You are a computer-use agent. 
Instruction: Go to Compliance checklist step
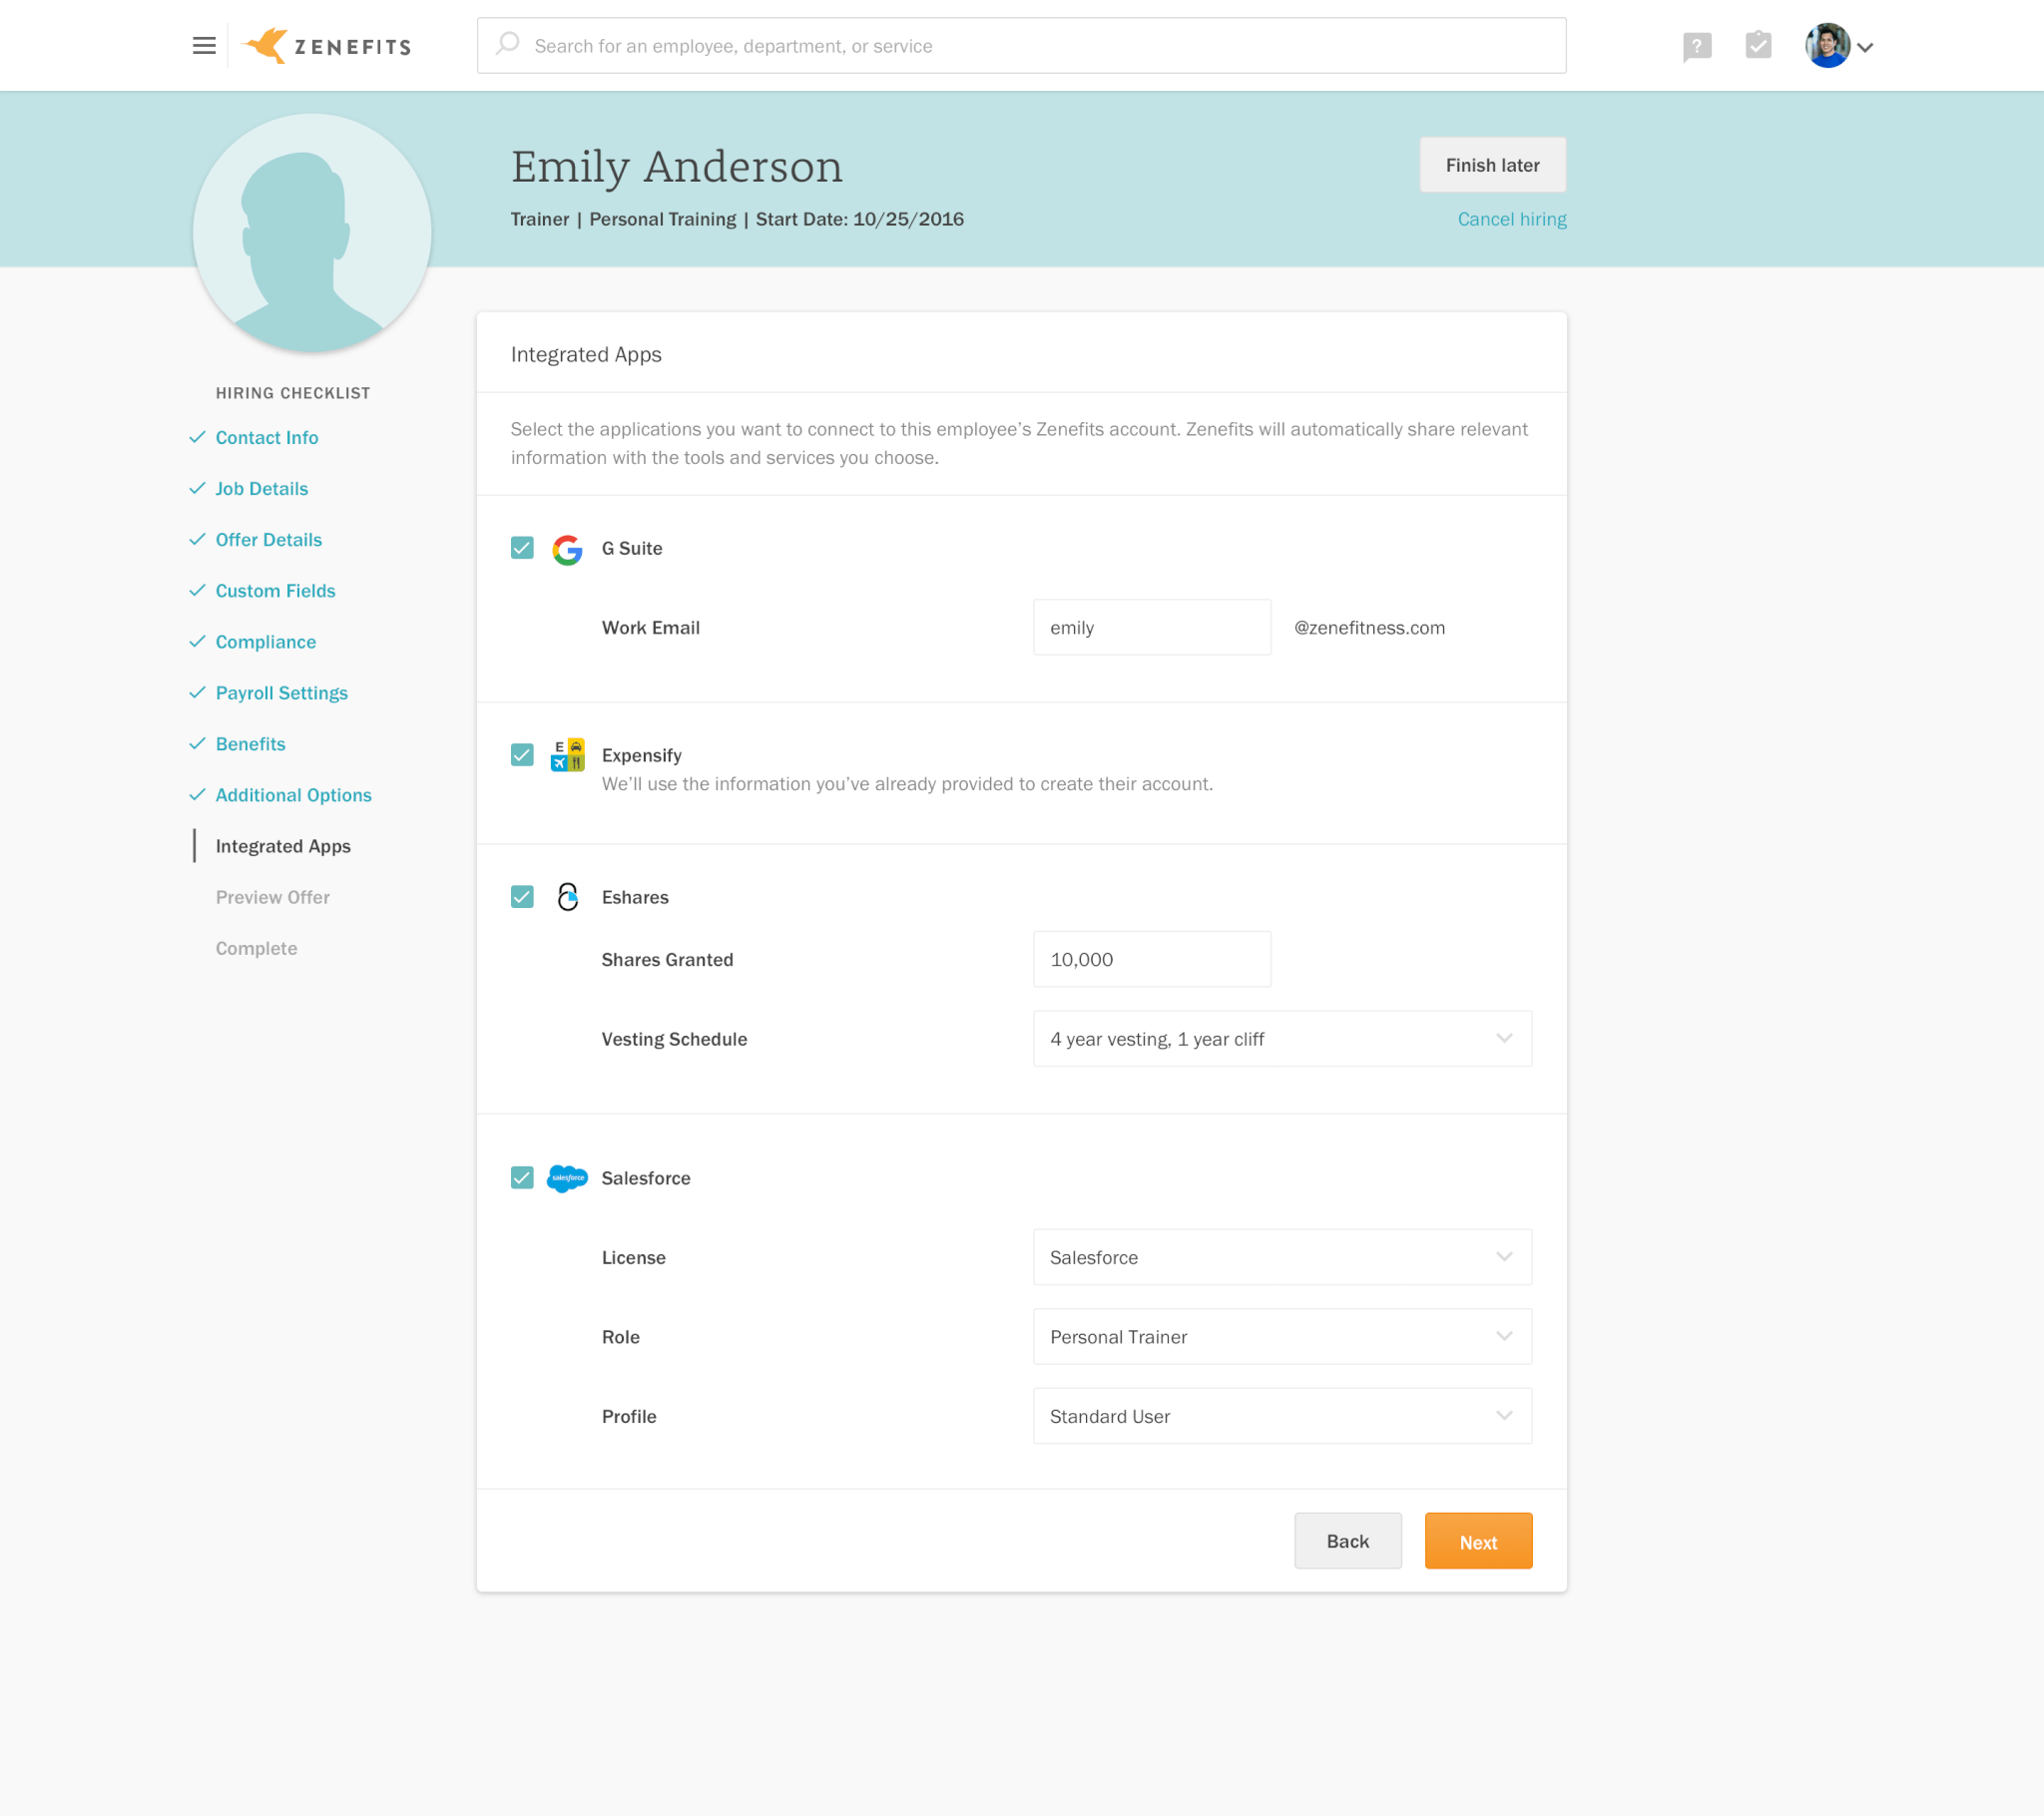click(x=266, y=642)
